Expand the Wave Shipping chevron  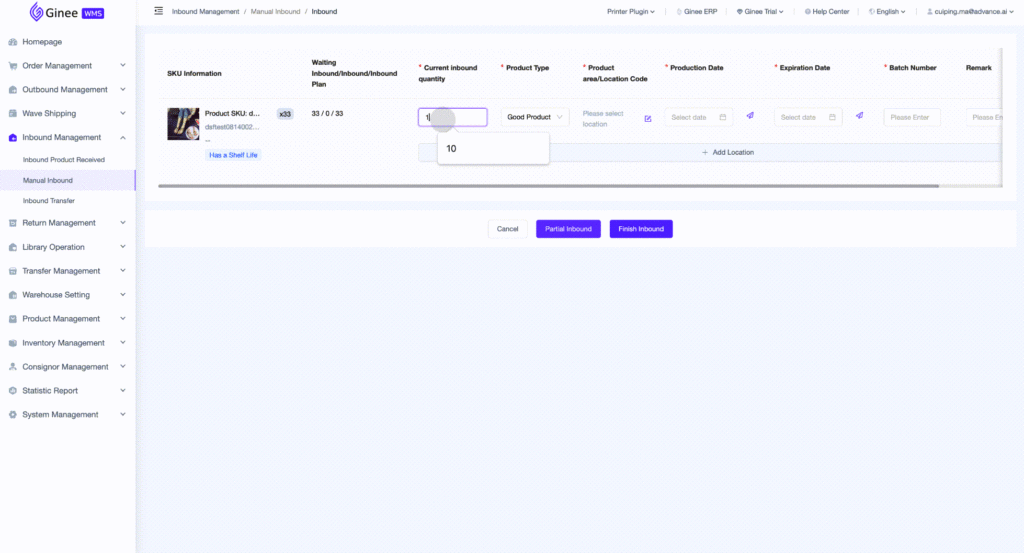123,114
